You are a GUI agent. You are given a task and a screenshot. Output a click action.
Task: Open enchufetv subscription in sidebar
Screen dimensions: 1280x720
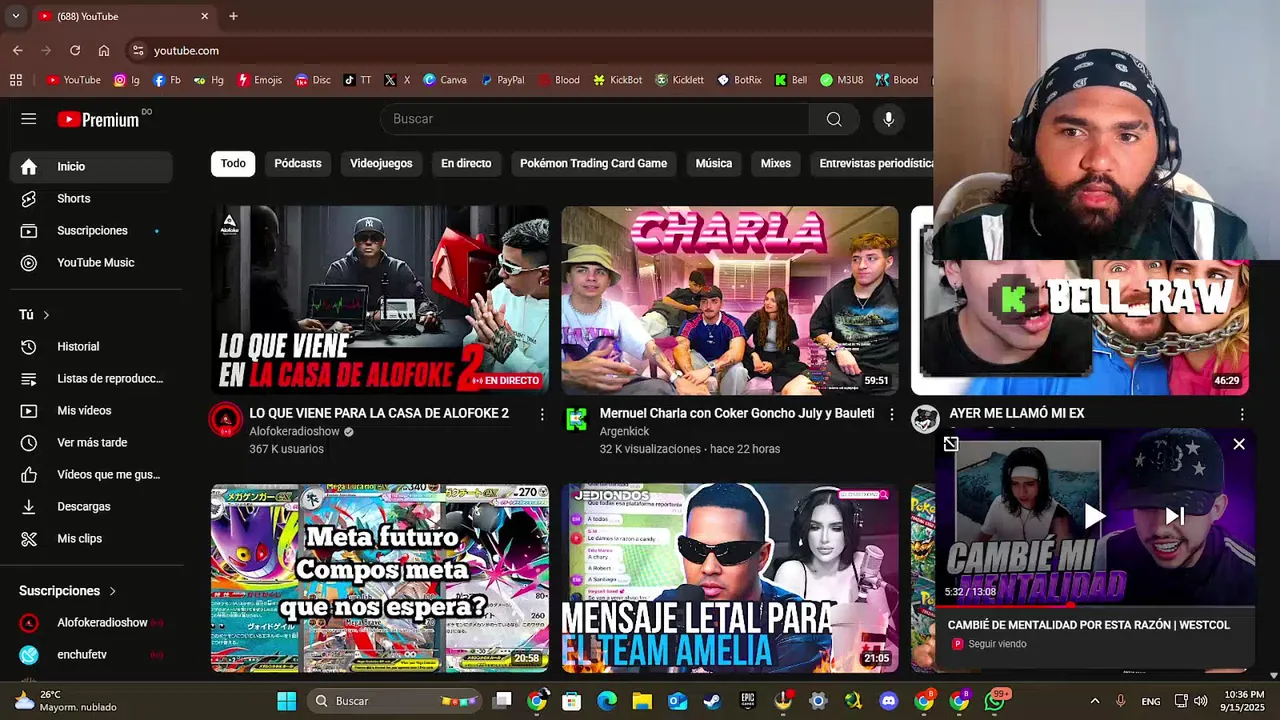click(91, 655)
